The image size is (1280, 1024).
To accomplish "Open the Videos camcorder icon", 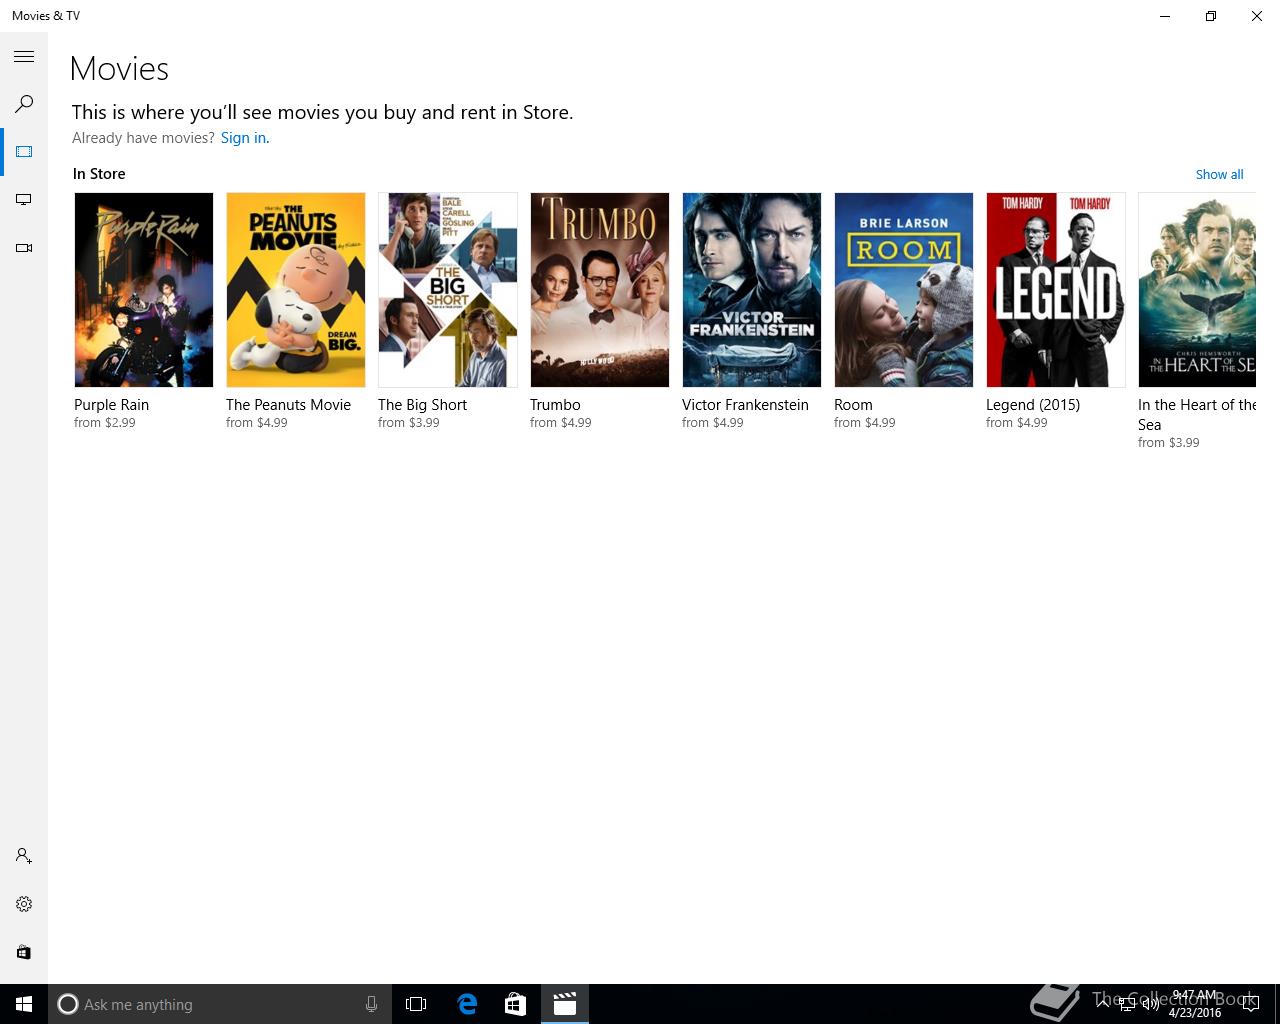I will (x=24, y=248).
